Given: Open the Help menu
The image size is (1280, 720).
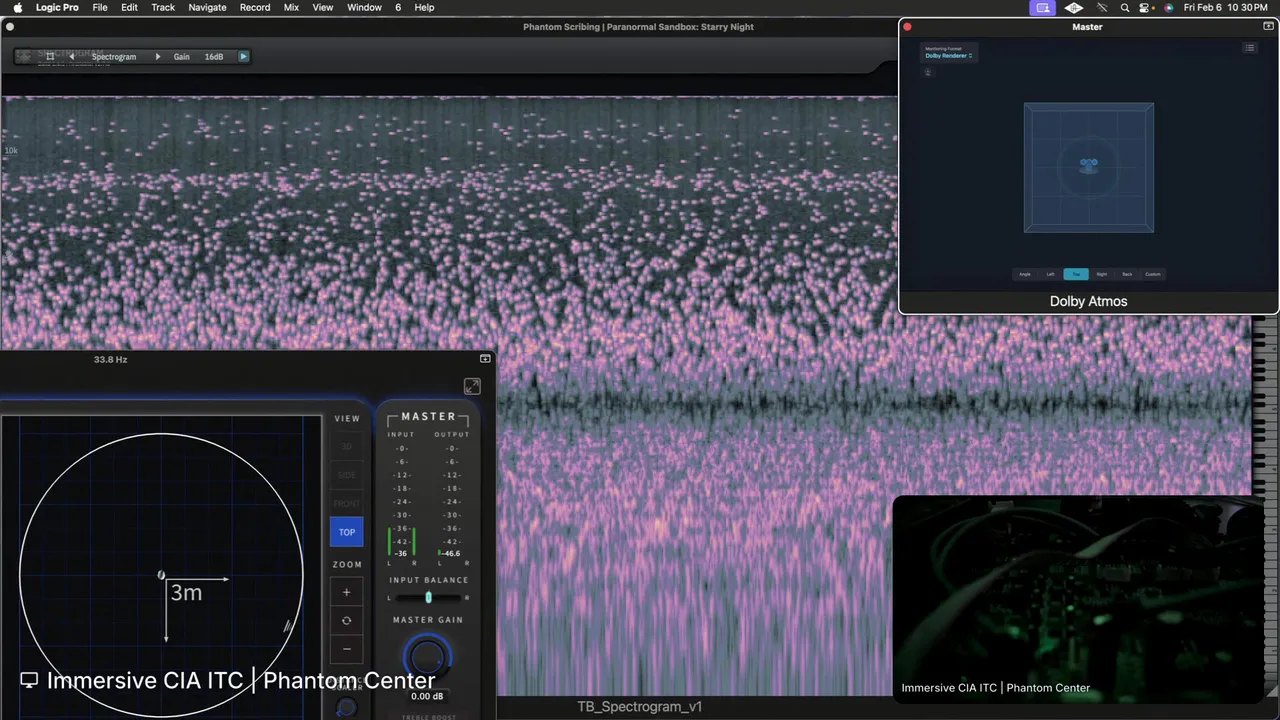Looking at the screenshot, I should pos(424,7).
